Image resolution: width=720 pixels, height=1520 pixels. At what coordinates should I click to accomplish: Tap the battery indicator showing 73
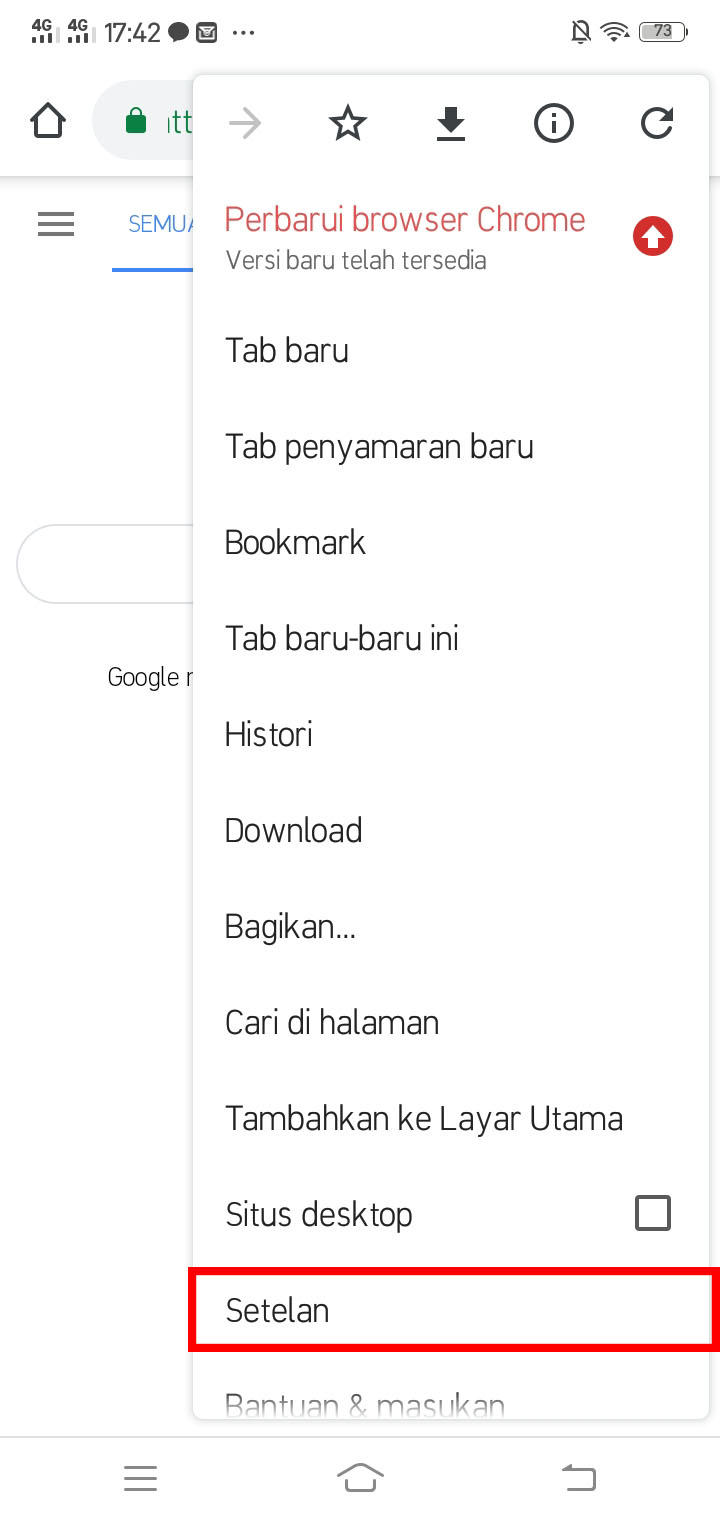[662, 31]
